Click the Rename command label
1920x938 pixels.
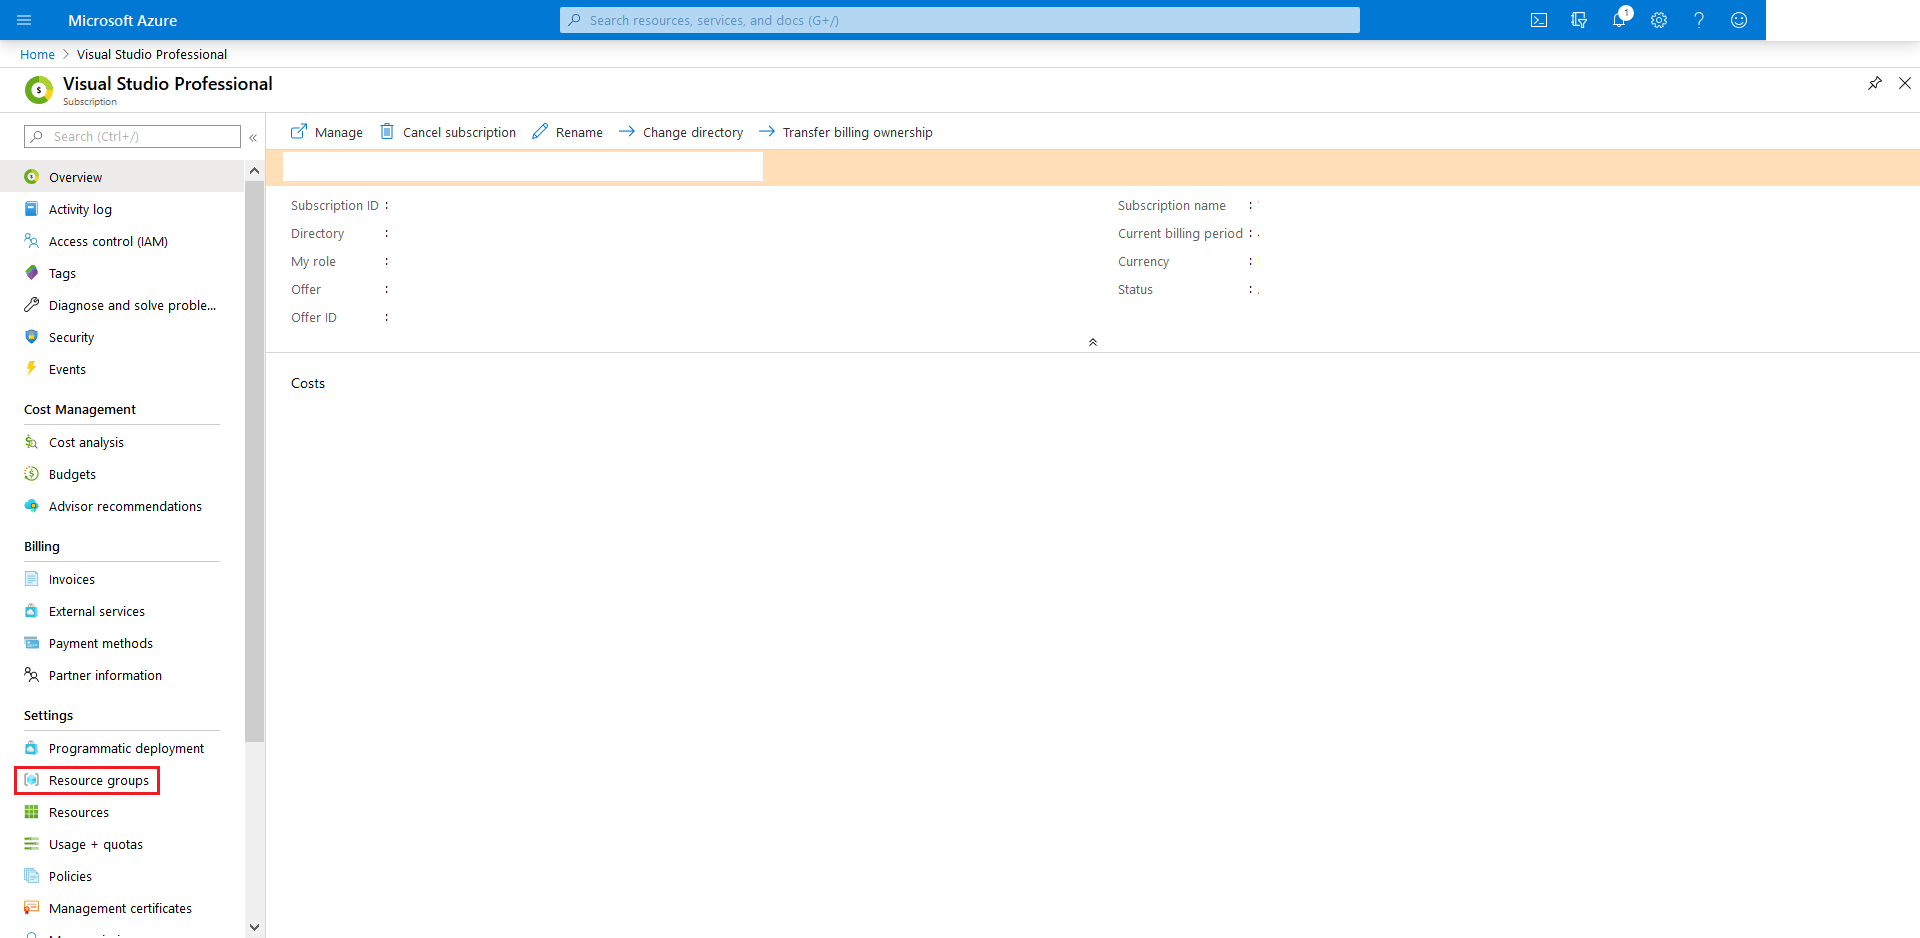pos(579,132)
